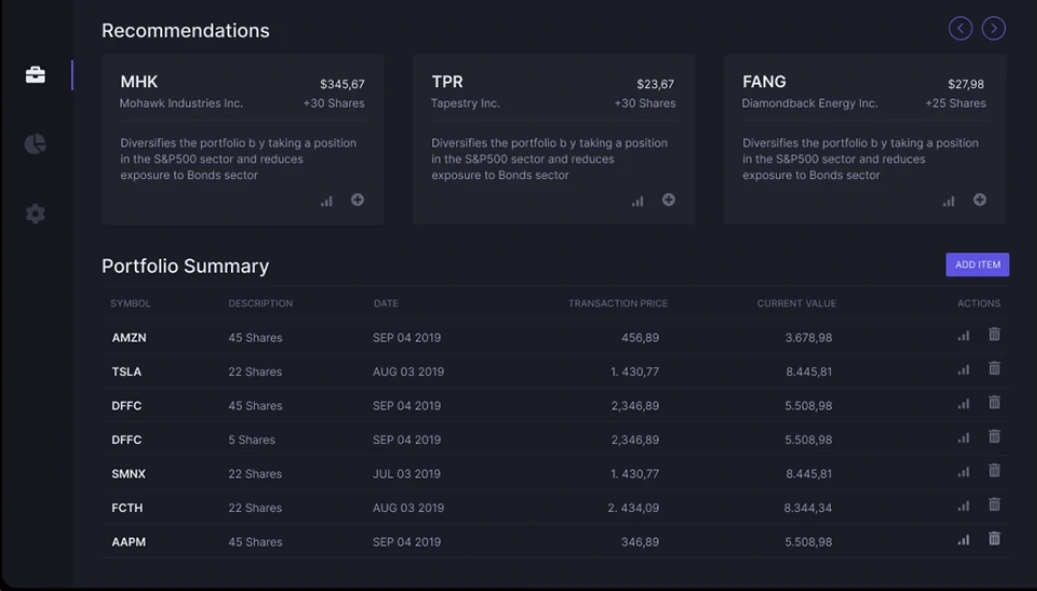Delete the AMZN portfolio row

click(x=994, y=335)
